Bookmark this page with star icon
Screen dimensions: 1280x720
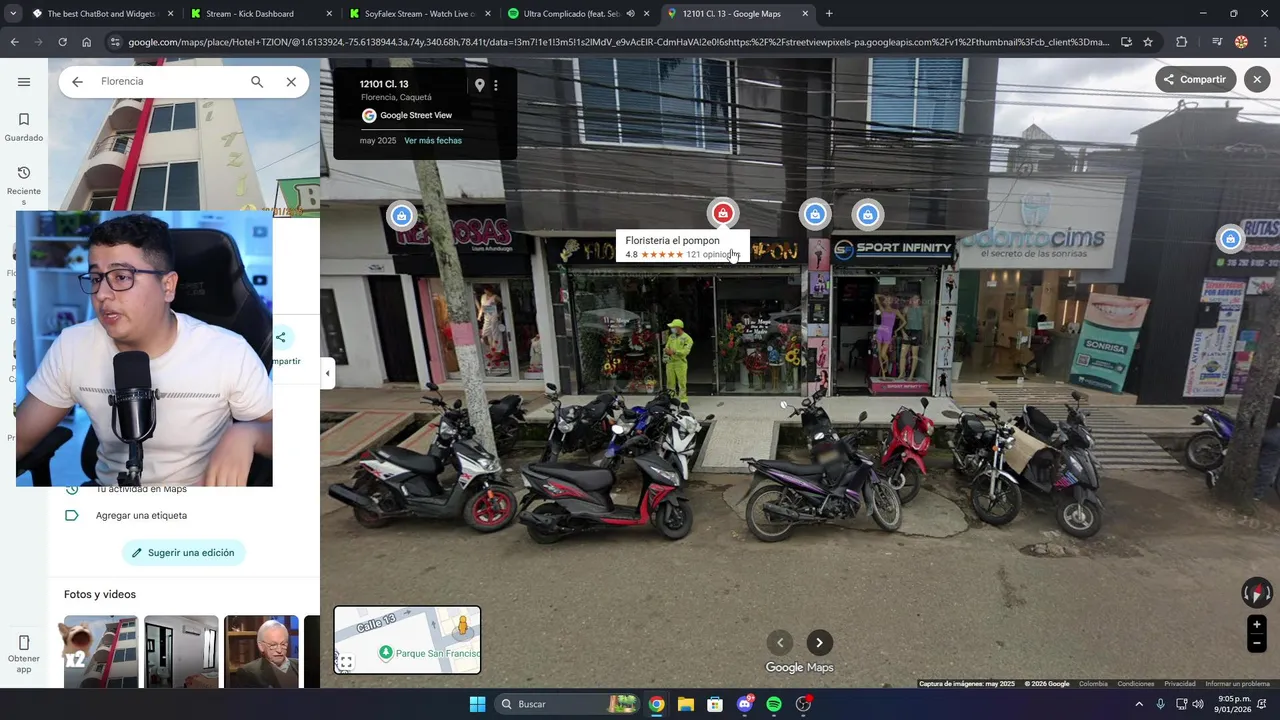point(1148,42)
